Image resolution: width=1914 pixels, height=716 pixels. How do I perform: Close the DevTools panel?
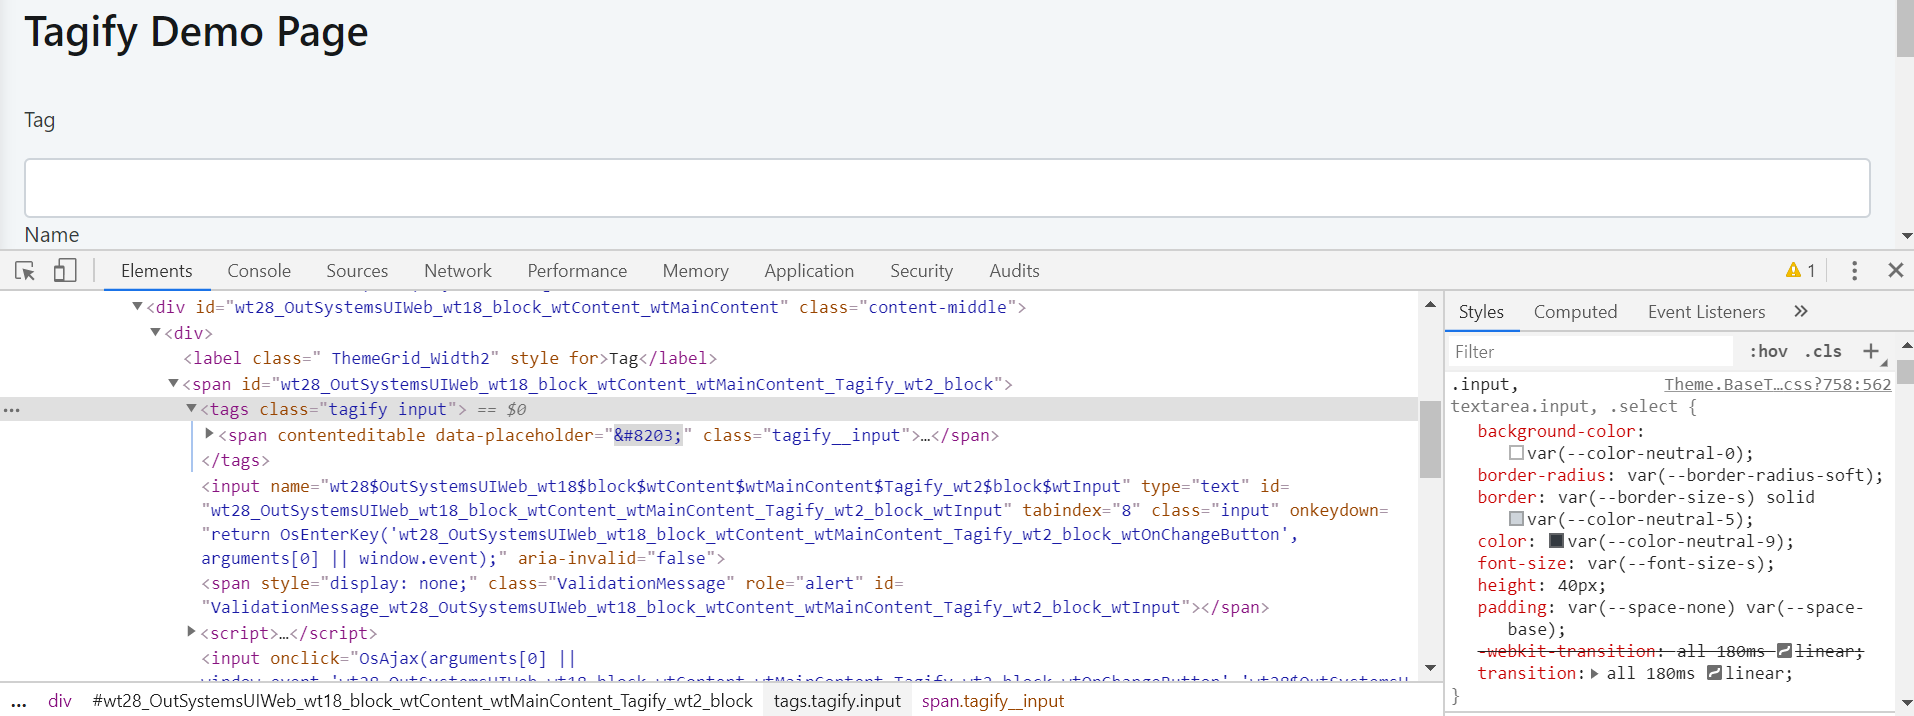1895,271
